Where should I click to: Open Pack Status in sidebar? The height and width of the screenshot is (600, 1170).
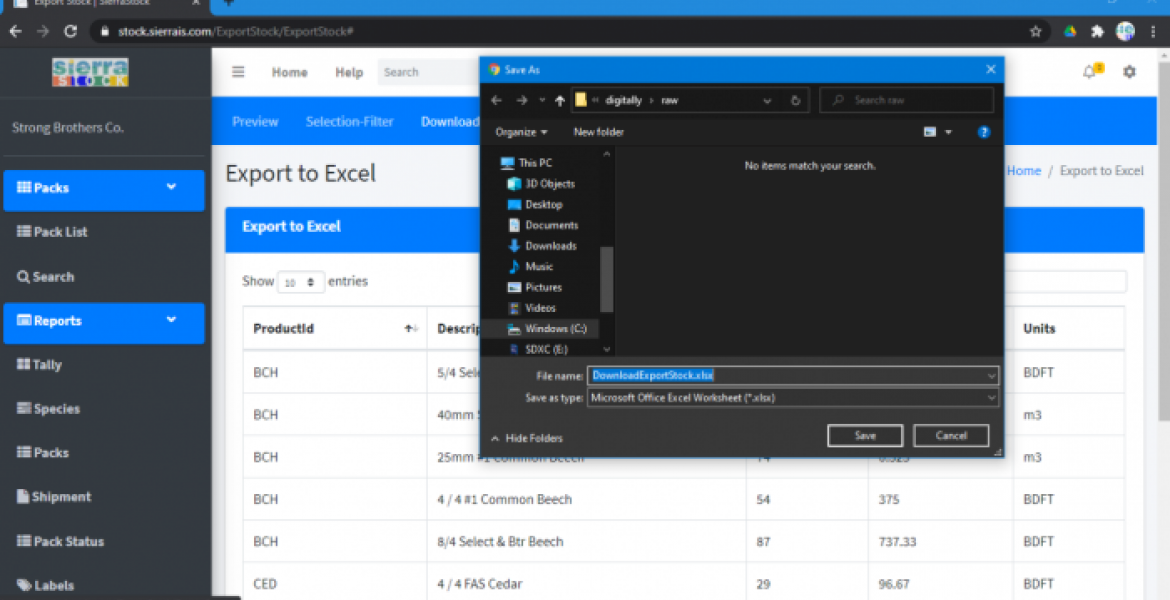tap(60, 542)
